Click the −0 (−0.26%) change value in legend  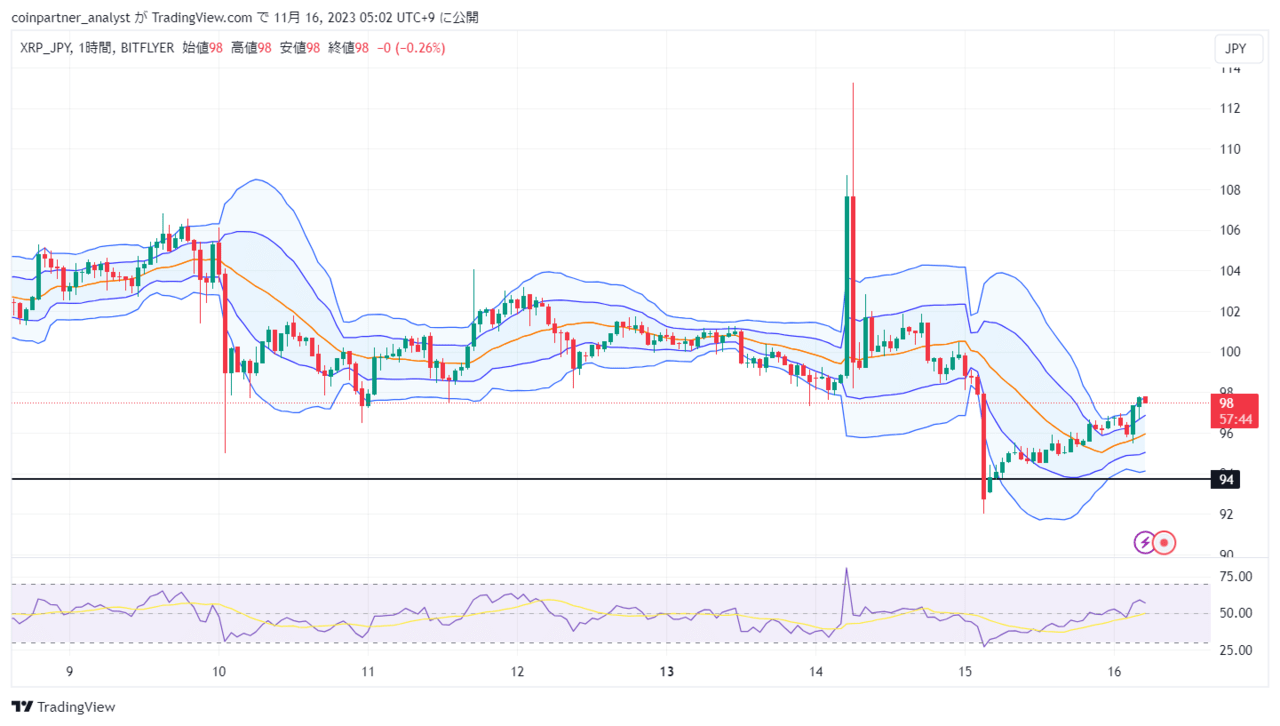pos(411,47)
